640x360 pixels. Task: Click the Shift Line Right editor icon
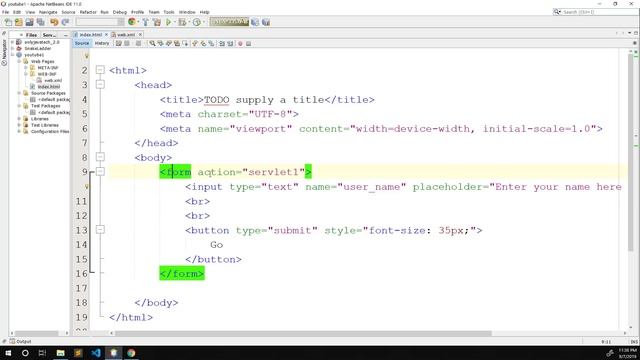[231, 43]
